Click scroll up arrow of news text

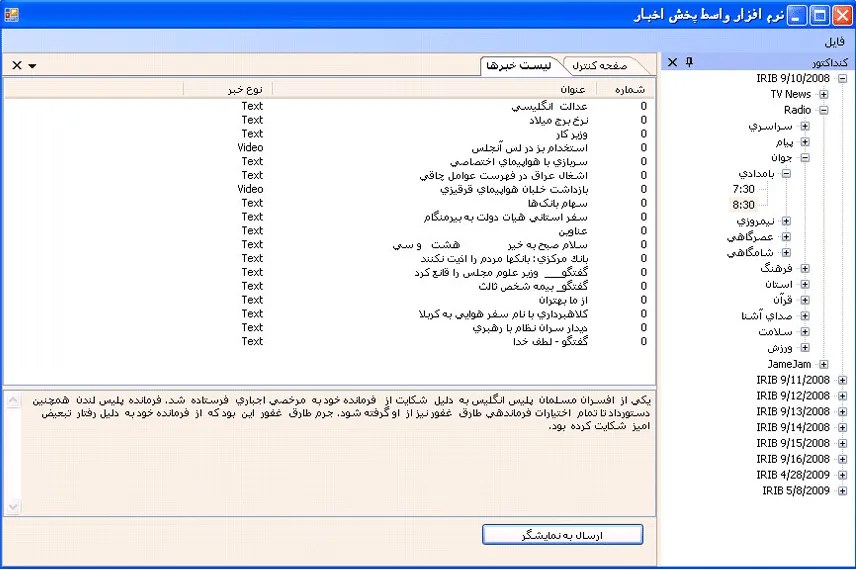(x=13, y=401)
